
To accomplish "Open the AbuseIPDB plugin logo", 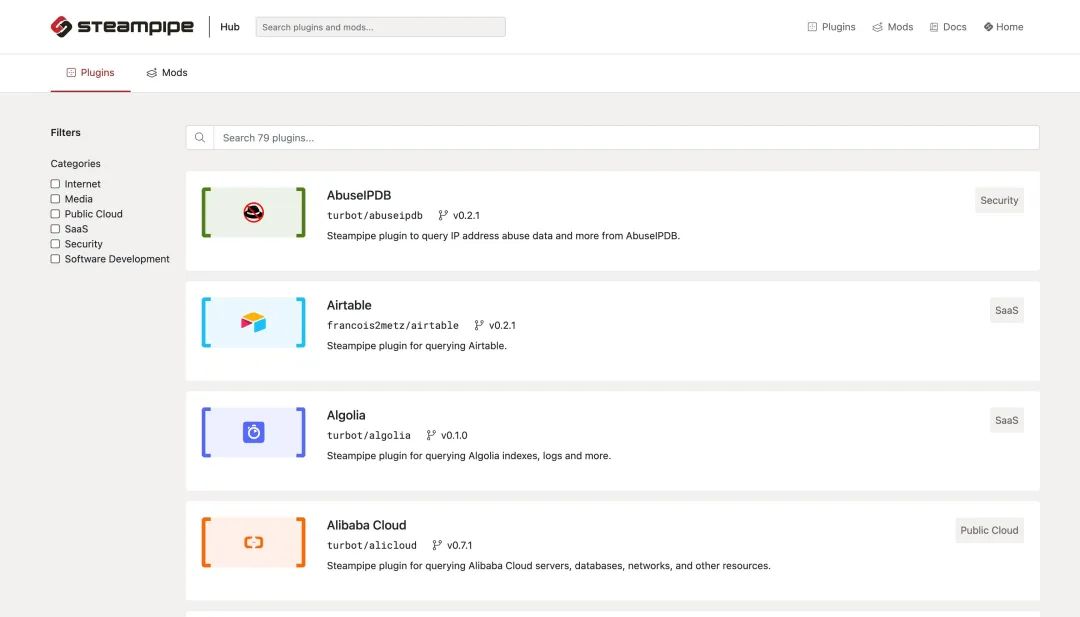I will pyautogui.click(x=253, y=212).
